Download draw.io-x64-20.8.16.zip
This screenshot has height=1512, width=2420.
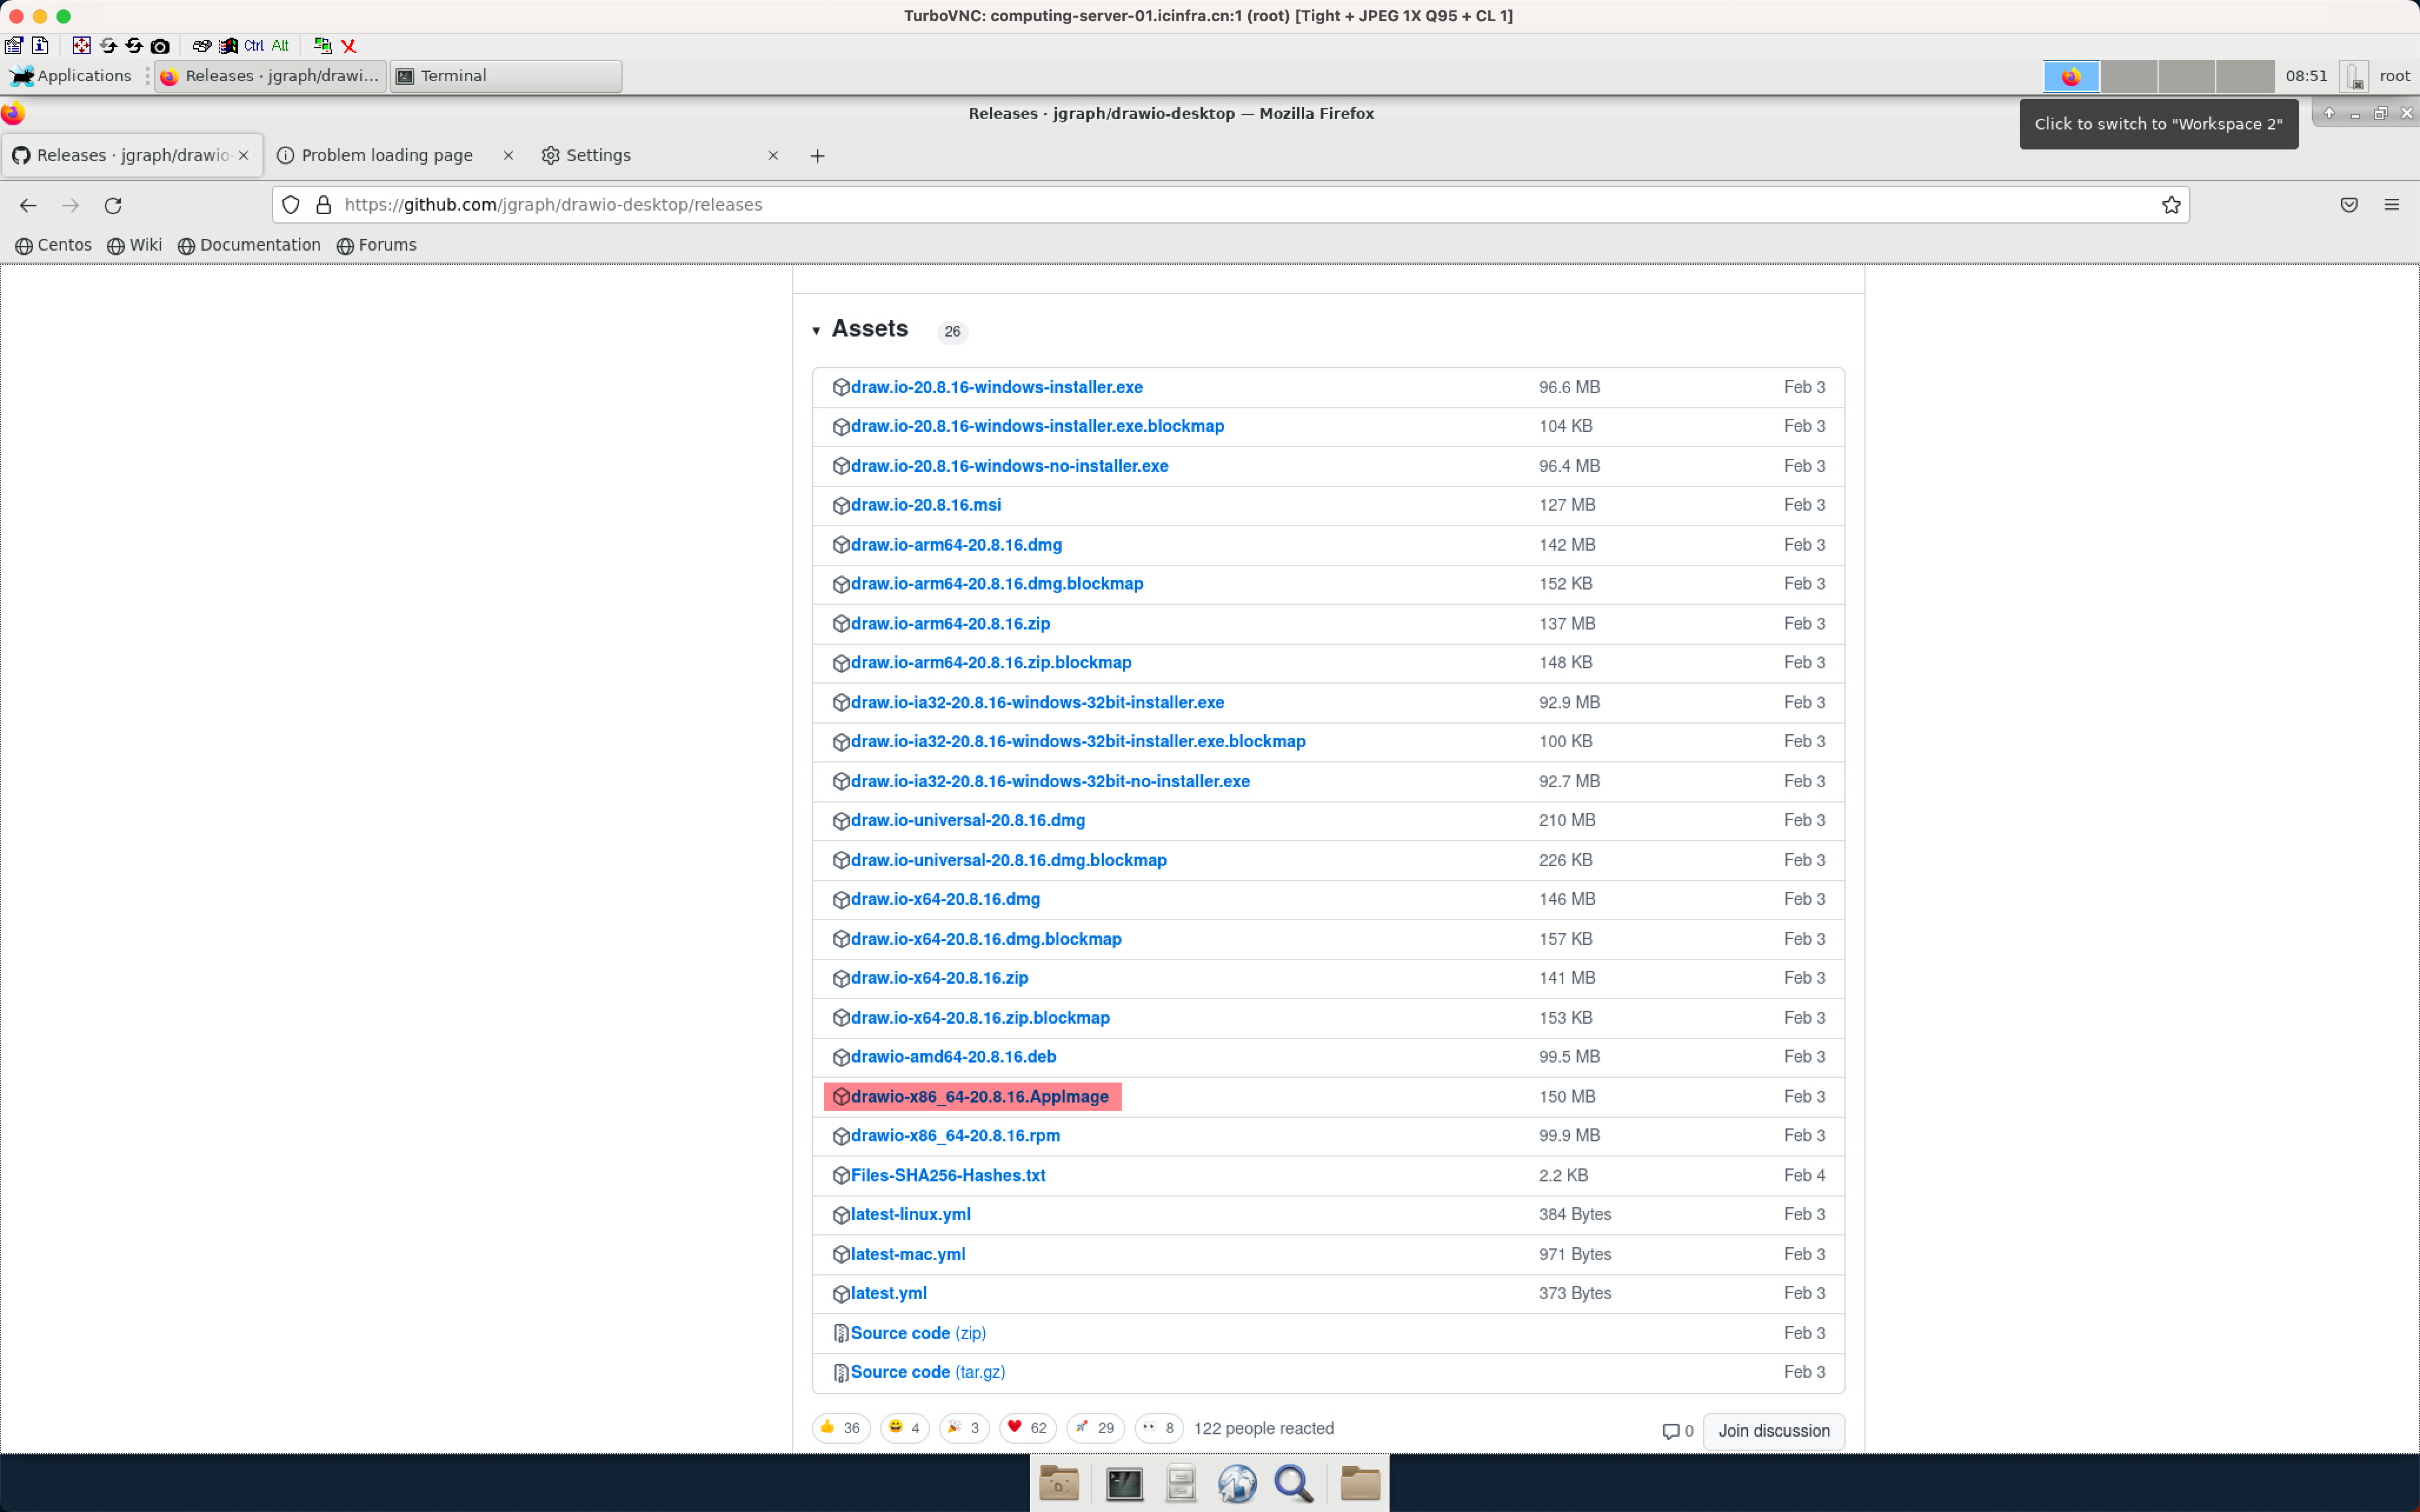(x=939, y=978)
